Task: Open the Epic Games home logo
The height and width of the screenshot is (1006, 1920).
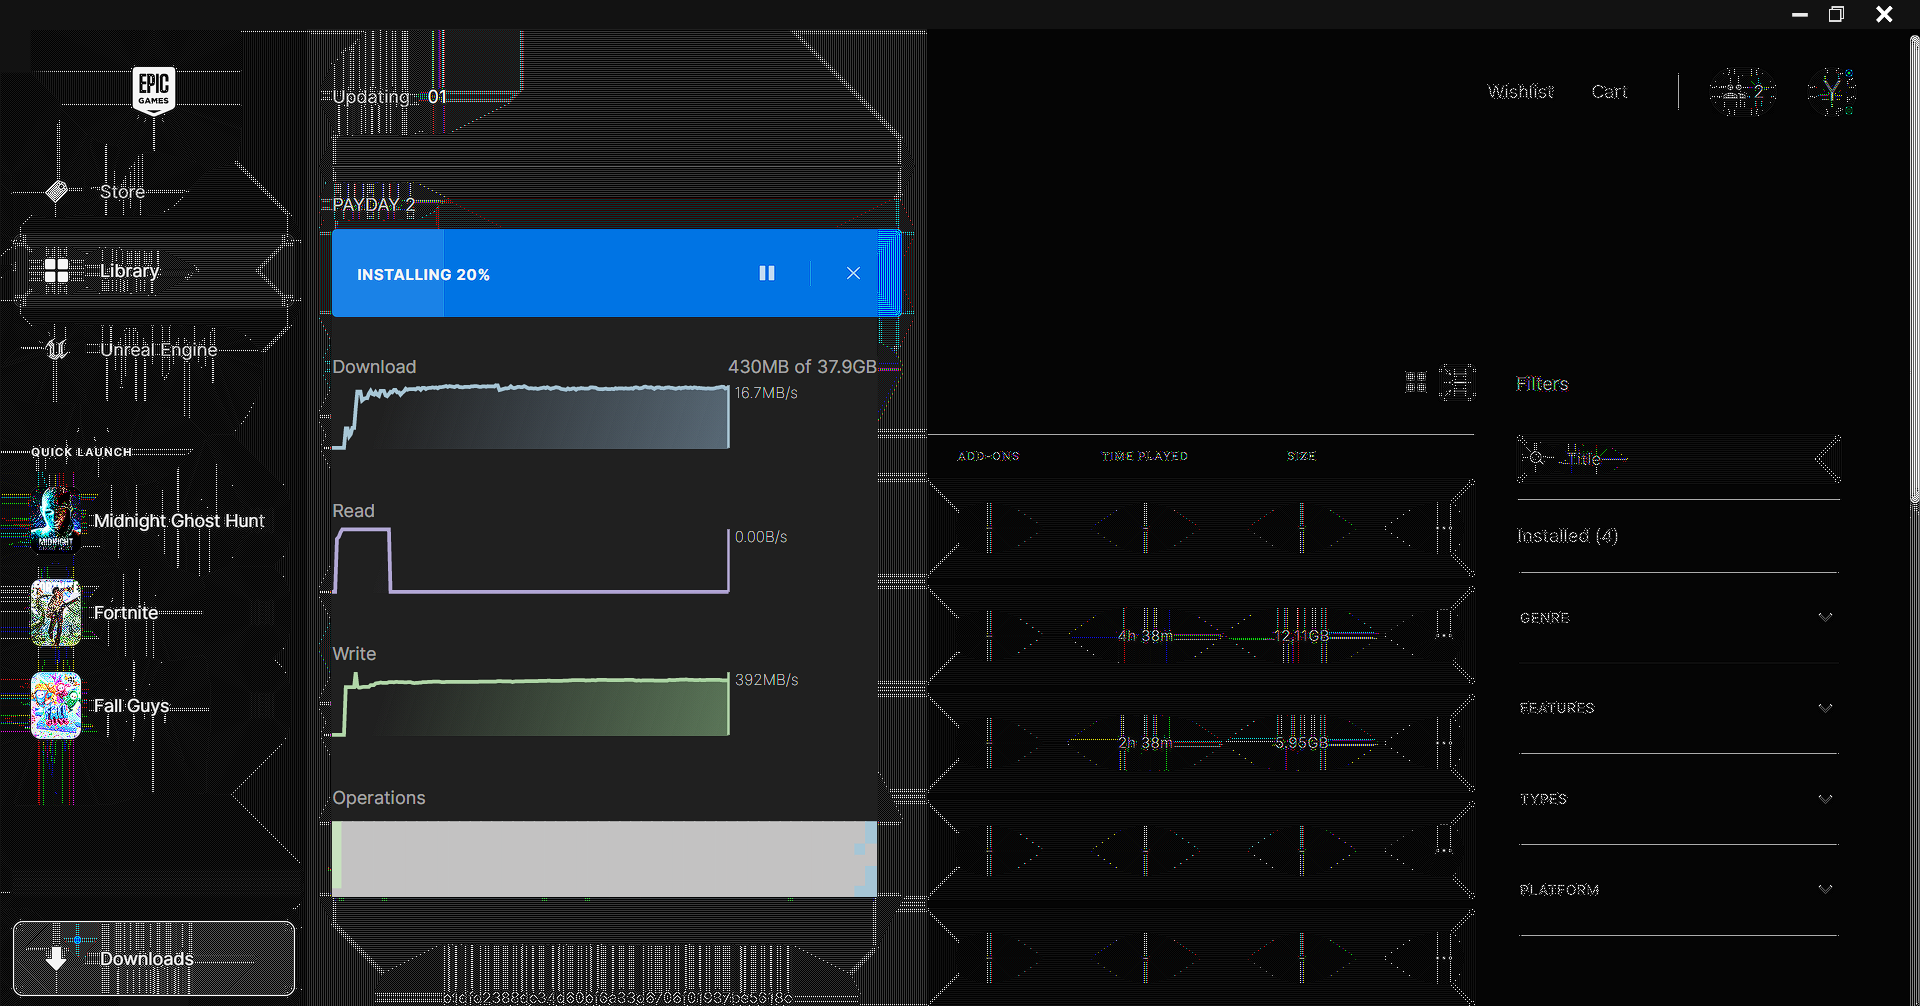Action: point(153,90)
